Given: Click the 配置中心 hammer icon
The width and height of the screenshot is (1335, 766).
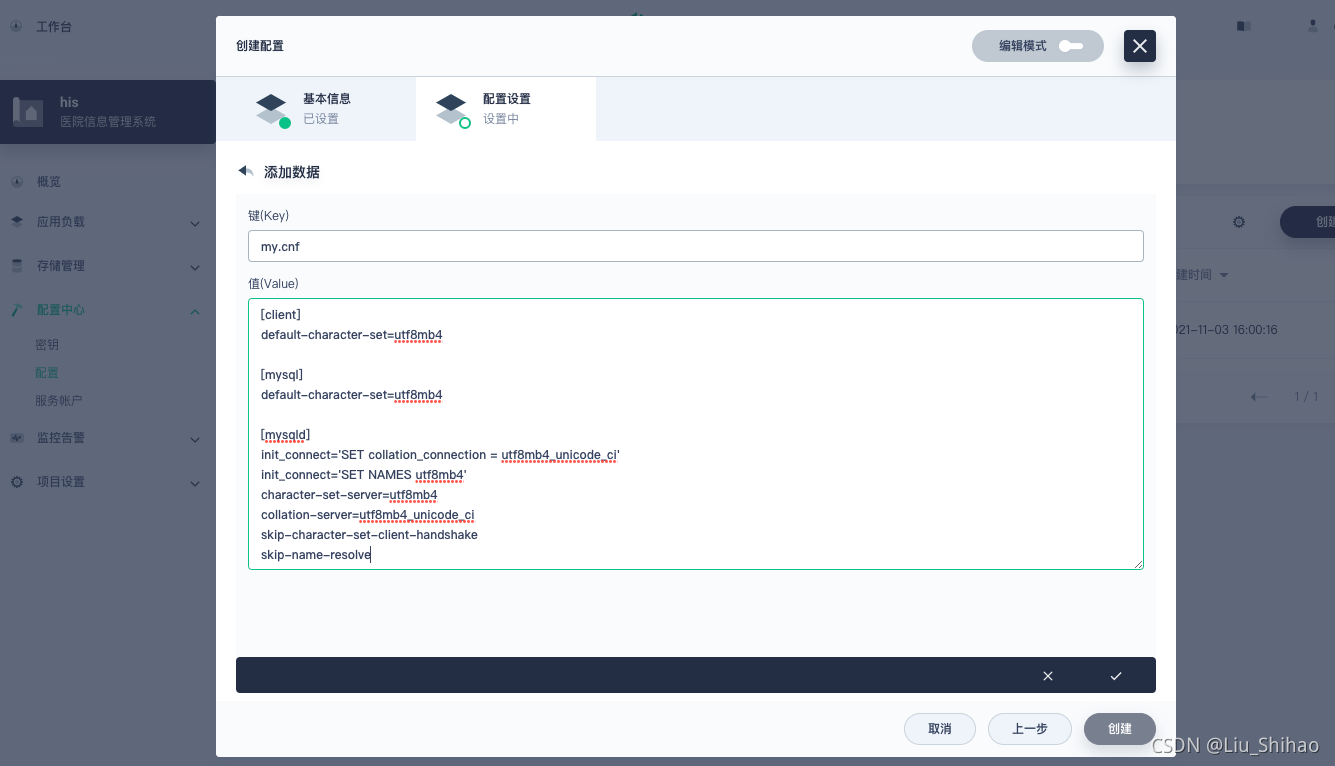Looking at the screenshot, I should (17, 310).
